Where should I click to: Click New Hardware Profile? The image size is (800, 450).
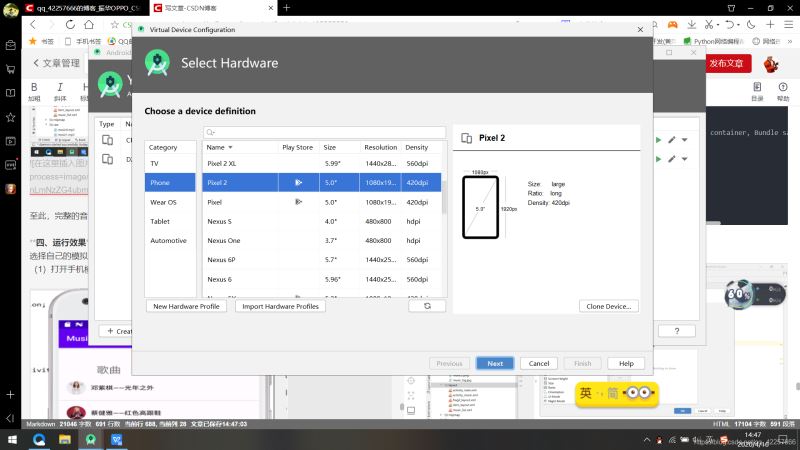(186, 306)
